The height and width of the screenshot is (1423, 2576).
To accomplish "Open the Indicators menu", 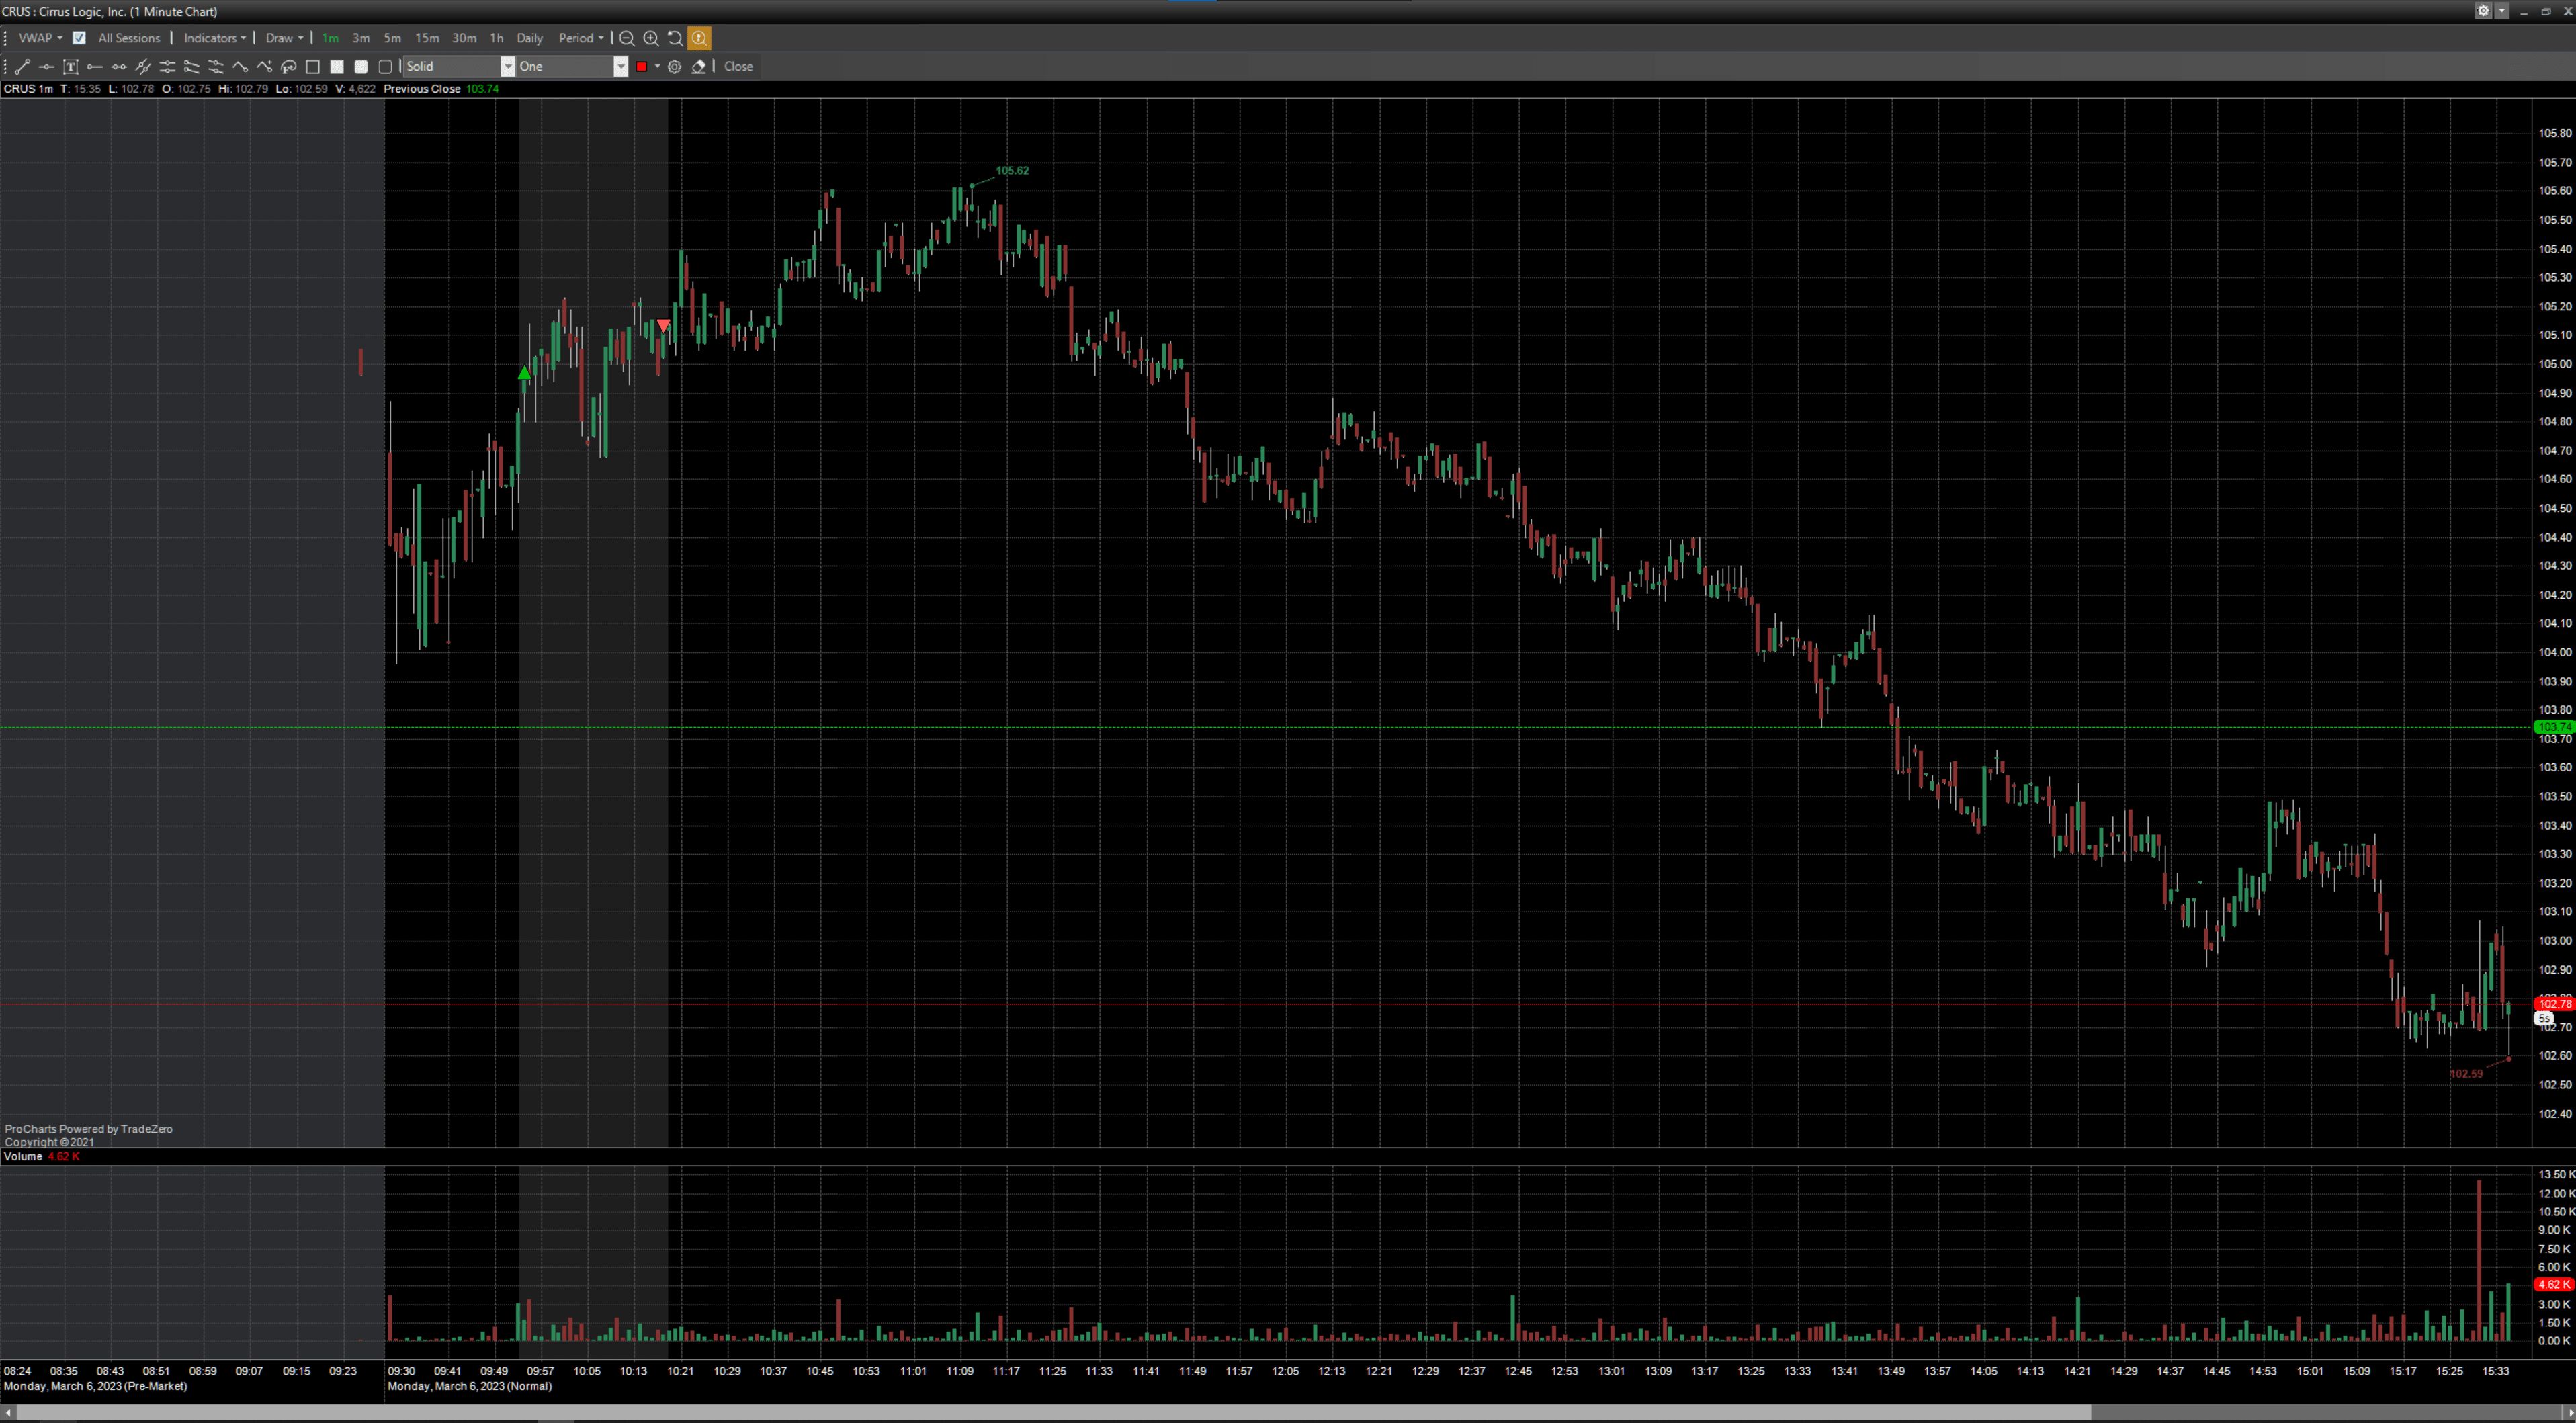I will click(x=214, y=38).
